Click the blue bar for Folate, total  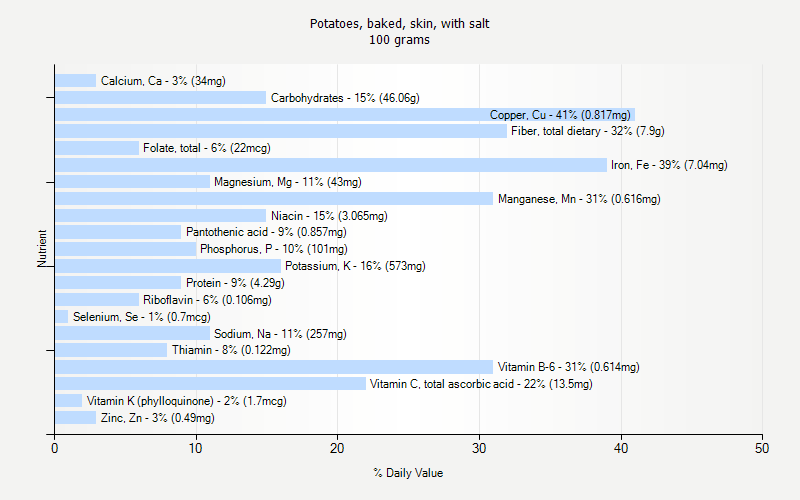click(x=97, y=148)
